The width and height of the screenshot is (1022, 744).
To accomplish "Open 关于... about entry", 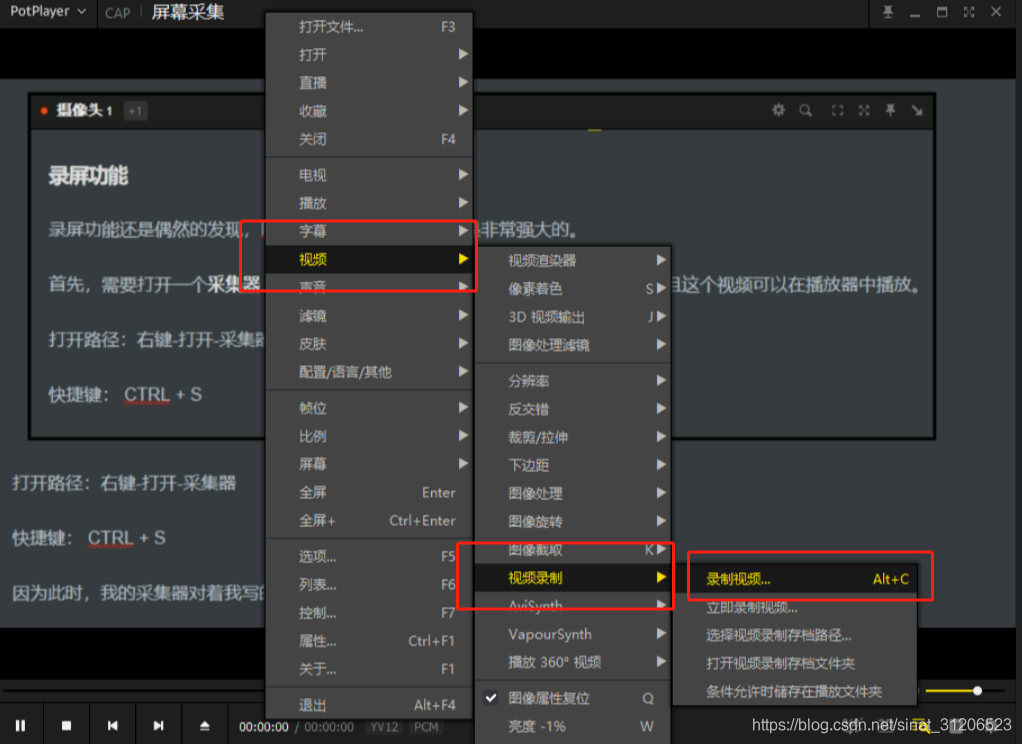I will pos(369,669).
